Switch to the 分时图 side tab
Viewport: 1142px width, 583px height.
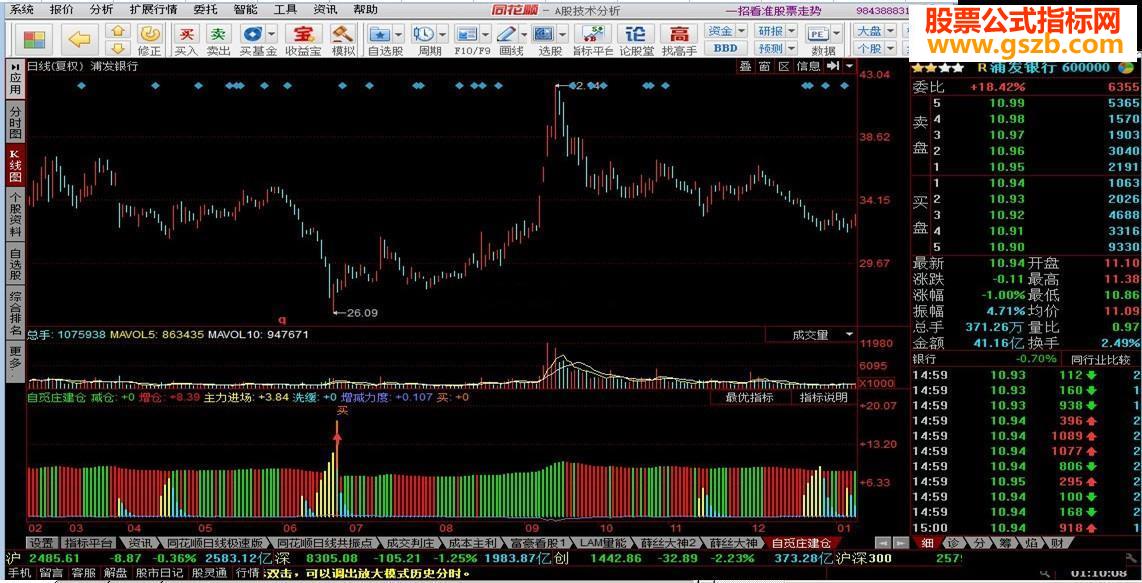[x=15, y=124]
